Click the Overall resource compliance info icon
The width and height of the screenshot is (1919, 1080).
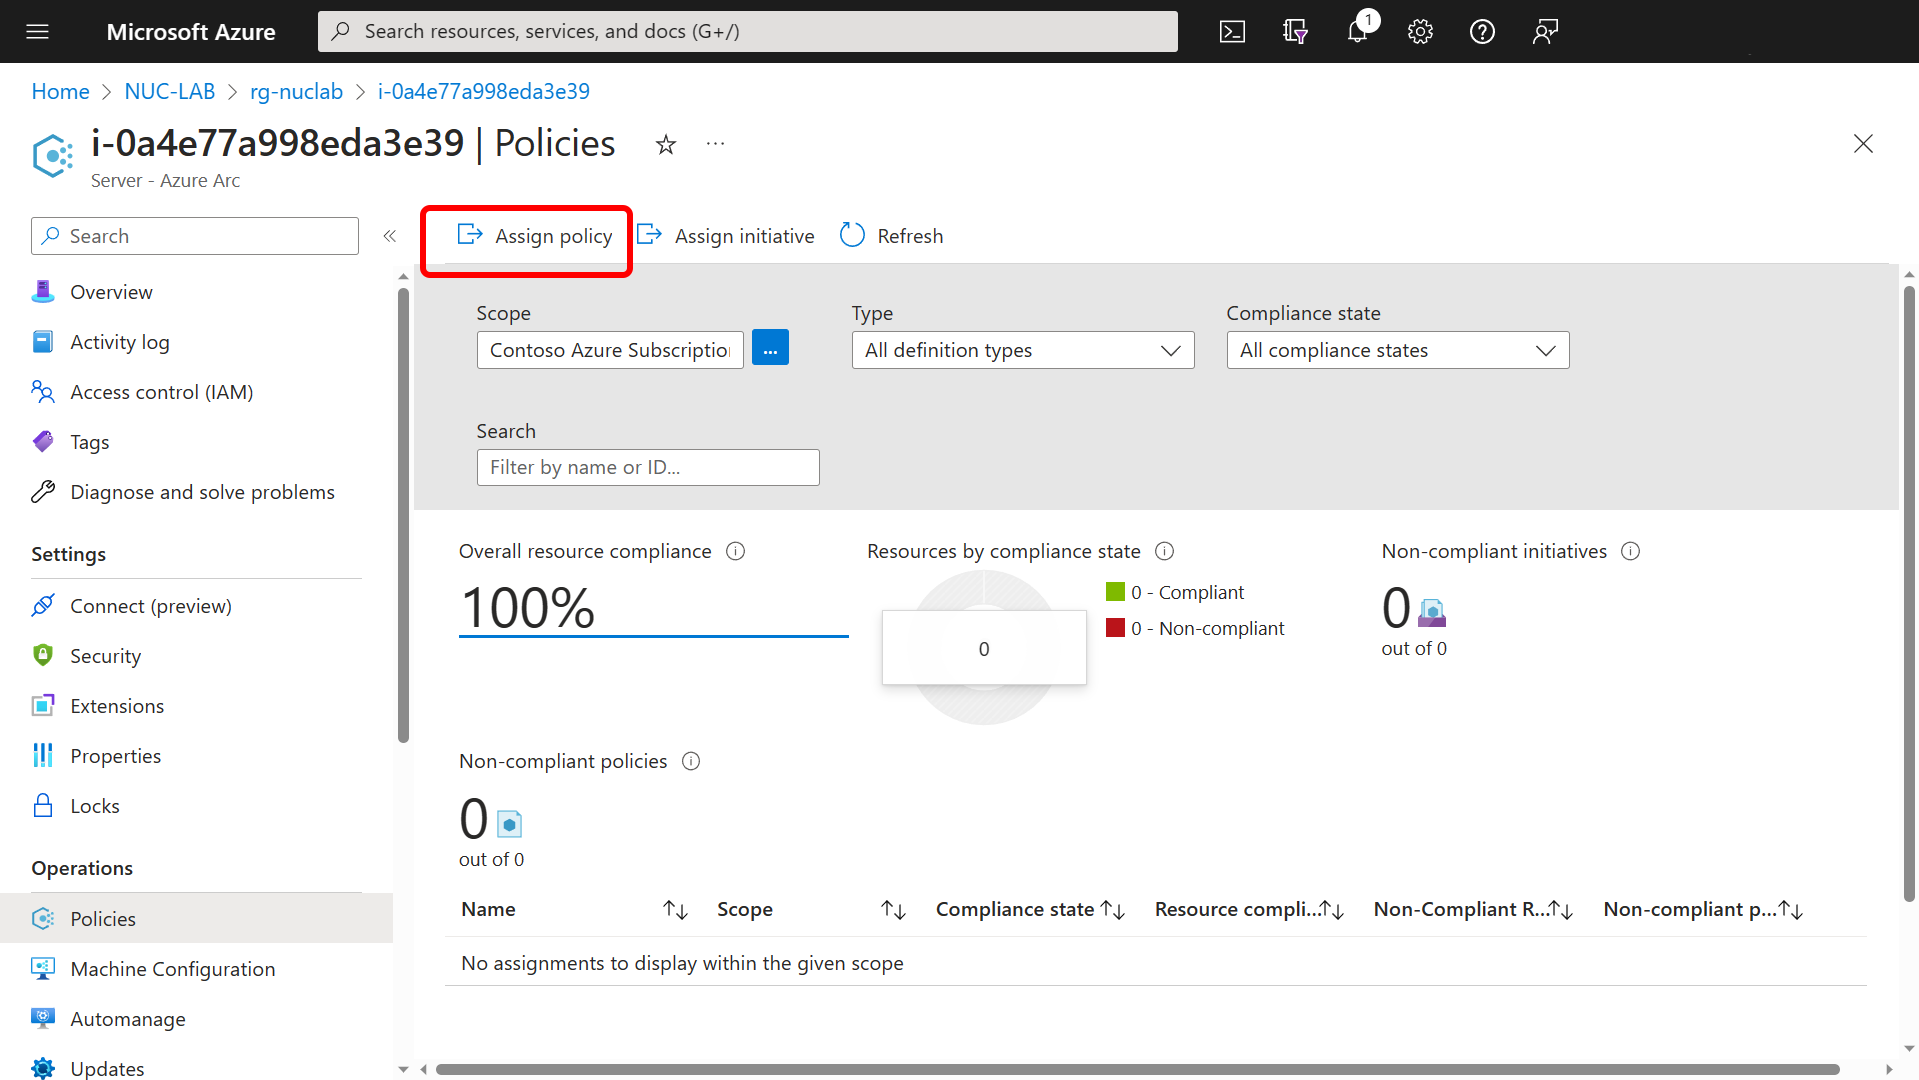point(736,551)
